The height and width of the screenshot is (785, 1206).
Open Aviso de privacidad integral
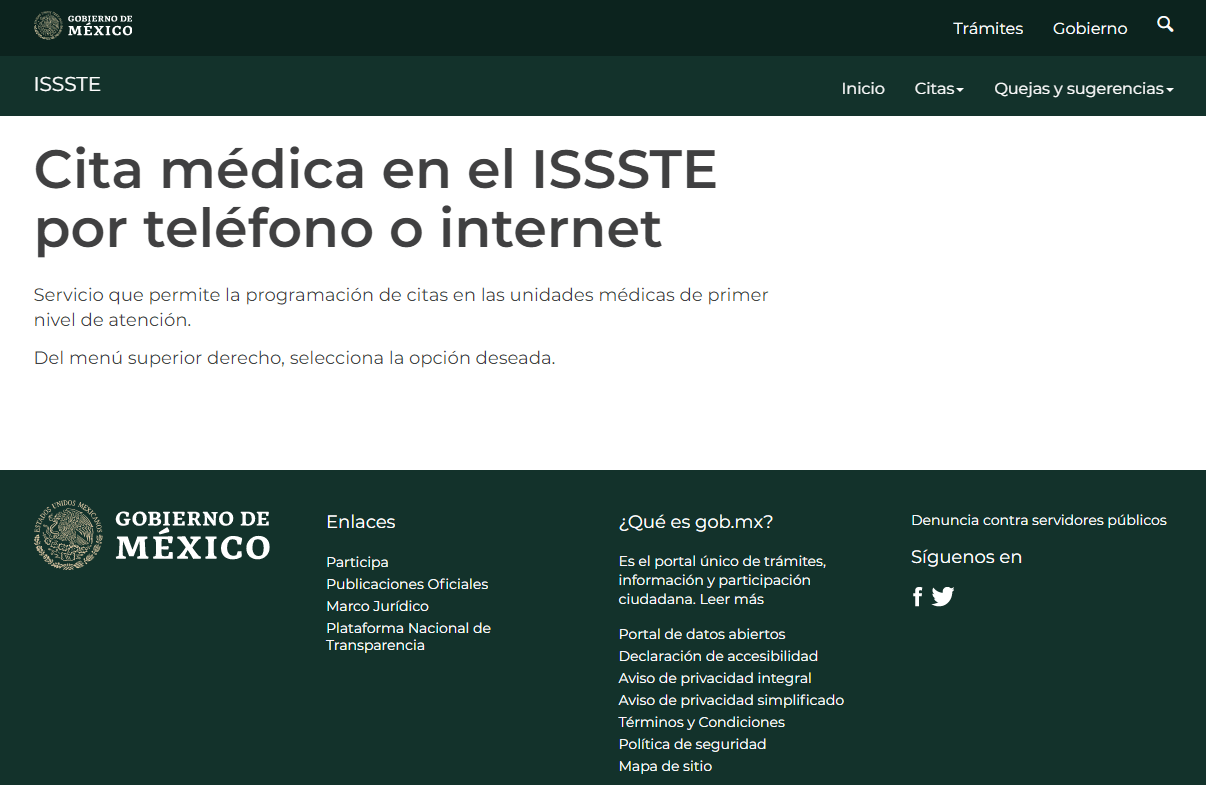(x=715, y=678)
